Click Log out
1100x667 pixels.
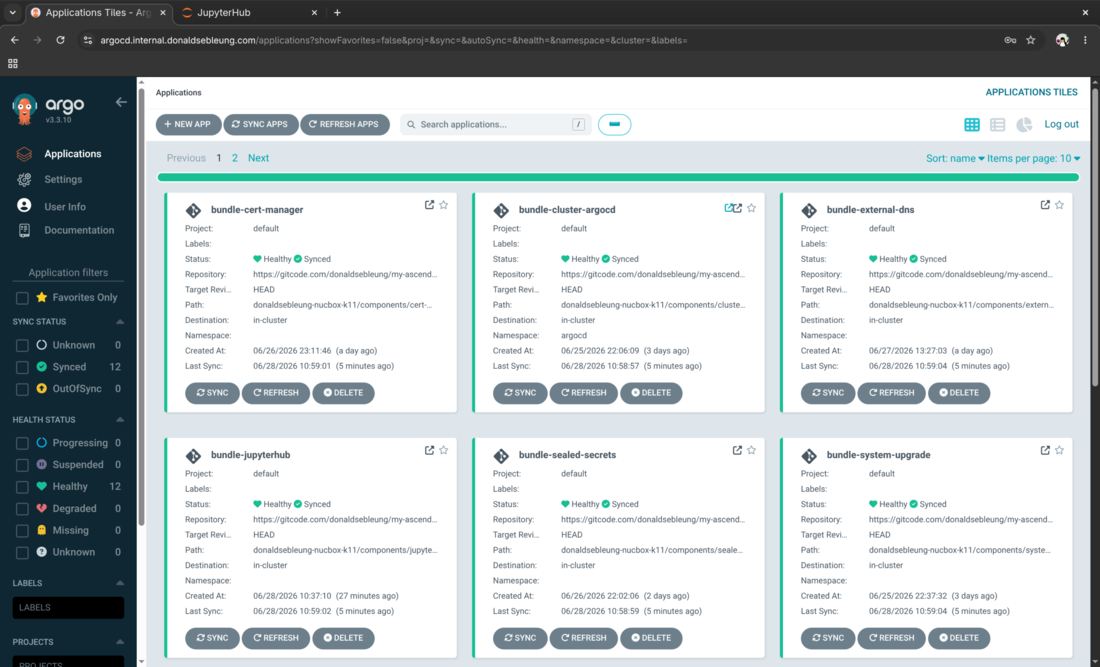click(x=1061, y=124)
